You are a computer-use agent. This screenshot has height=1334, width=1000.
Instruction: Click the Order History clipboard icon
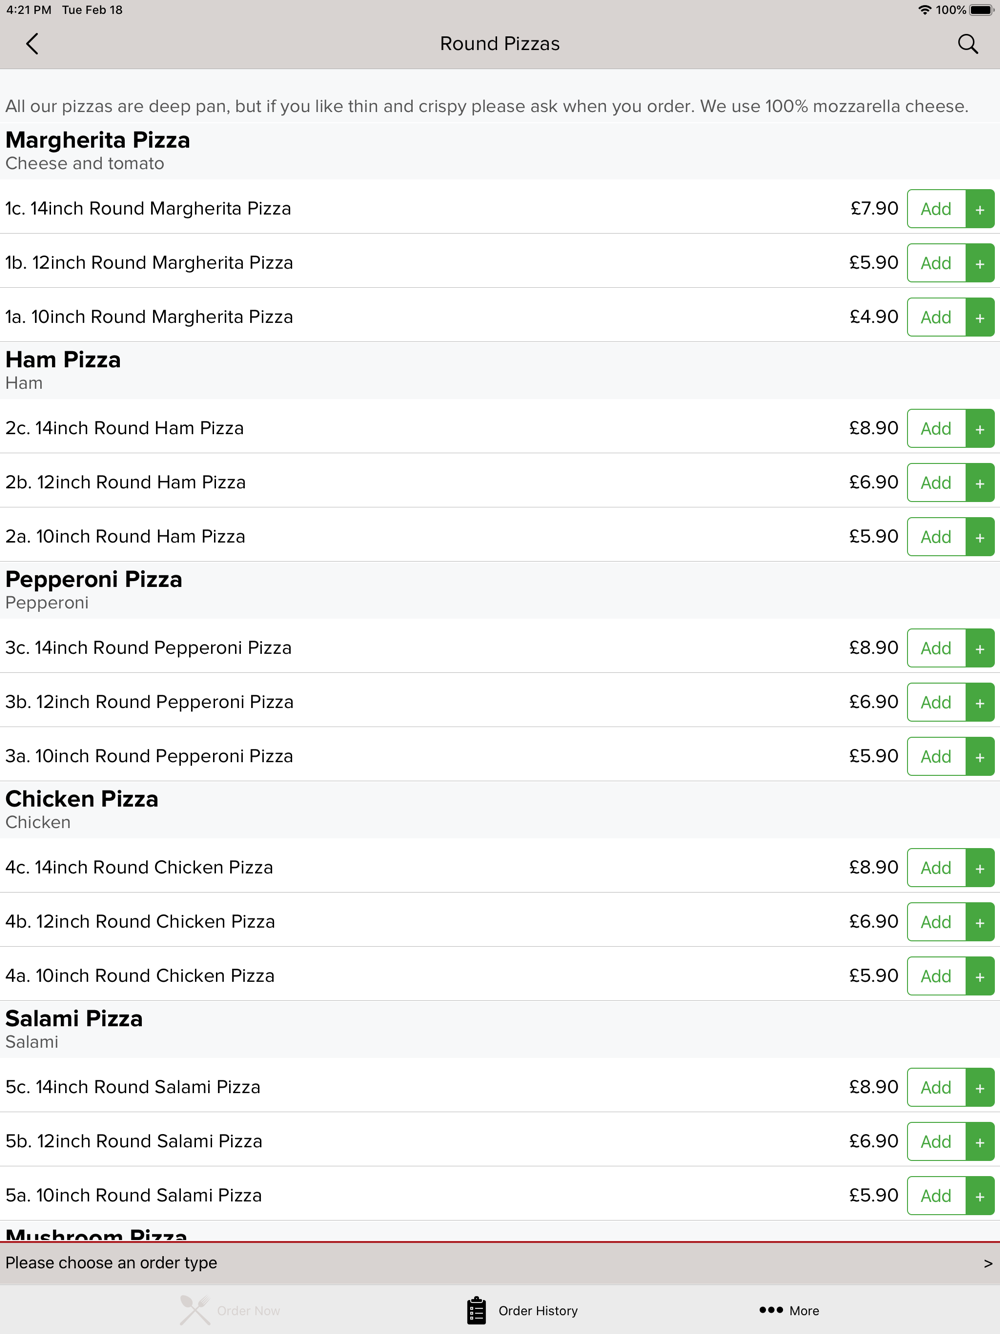click(477, 1310)
